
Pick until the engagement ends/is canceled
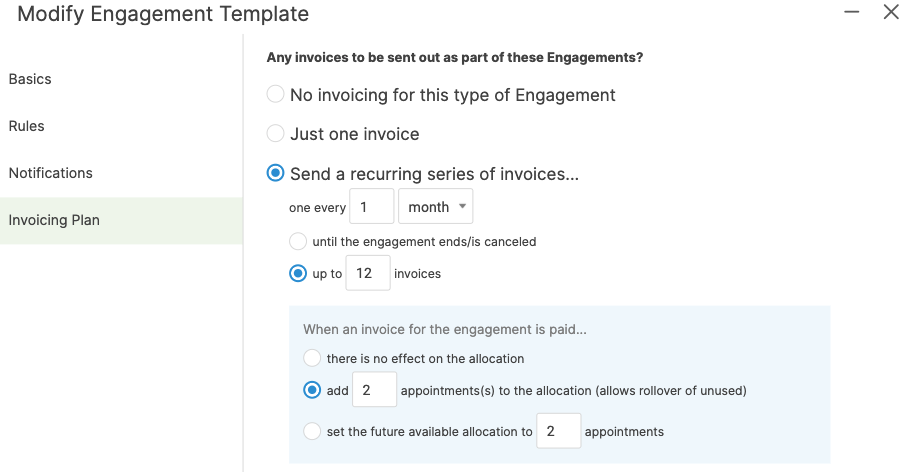[298, 241]
